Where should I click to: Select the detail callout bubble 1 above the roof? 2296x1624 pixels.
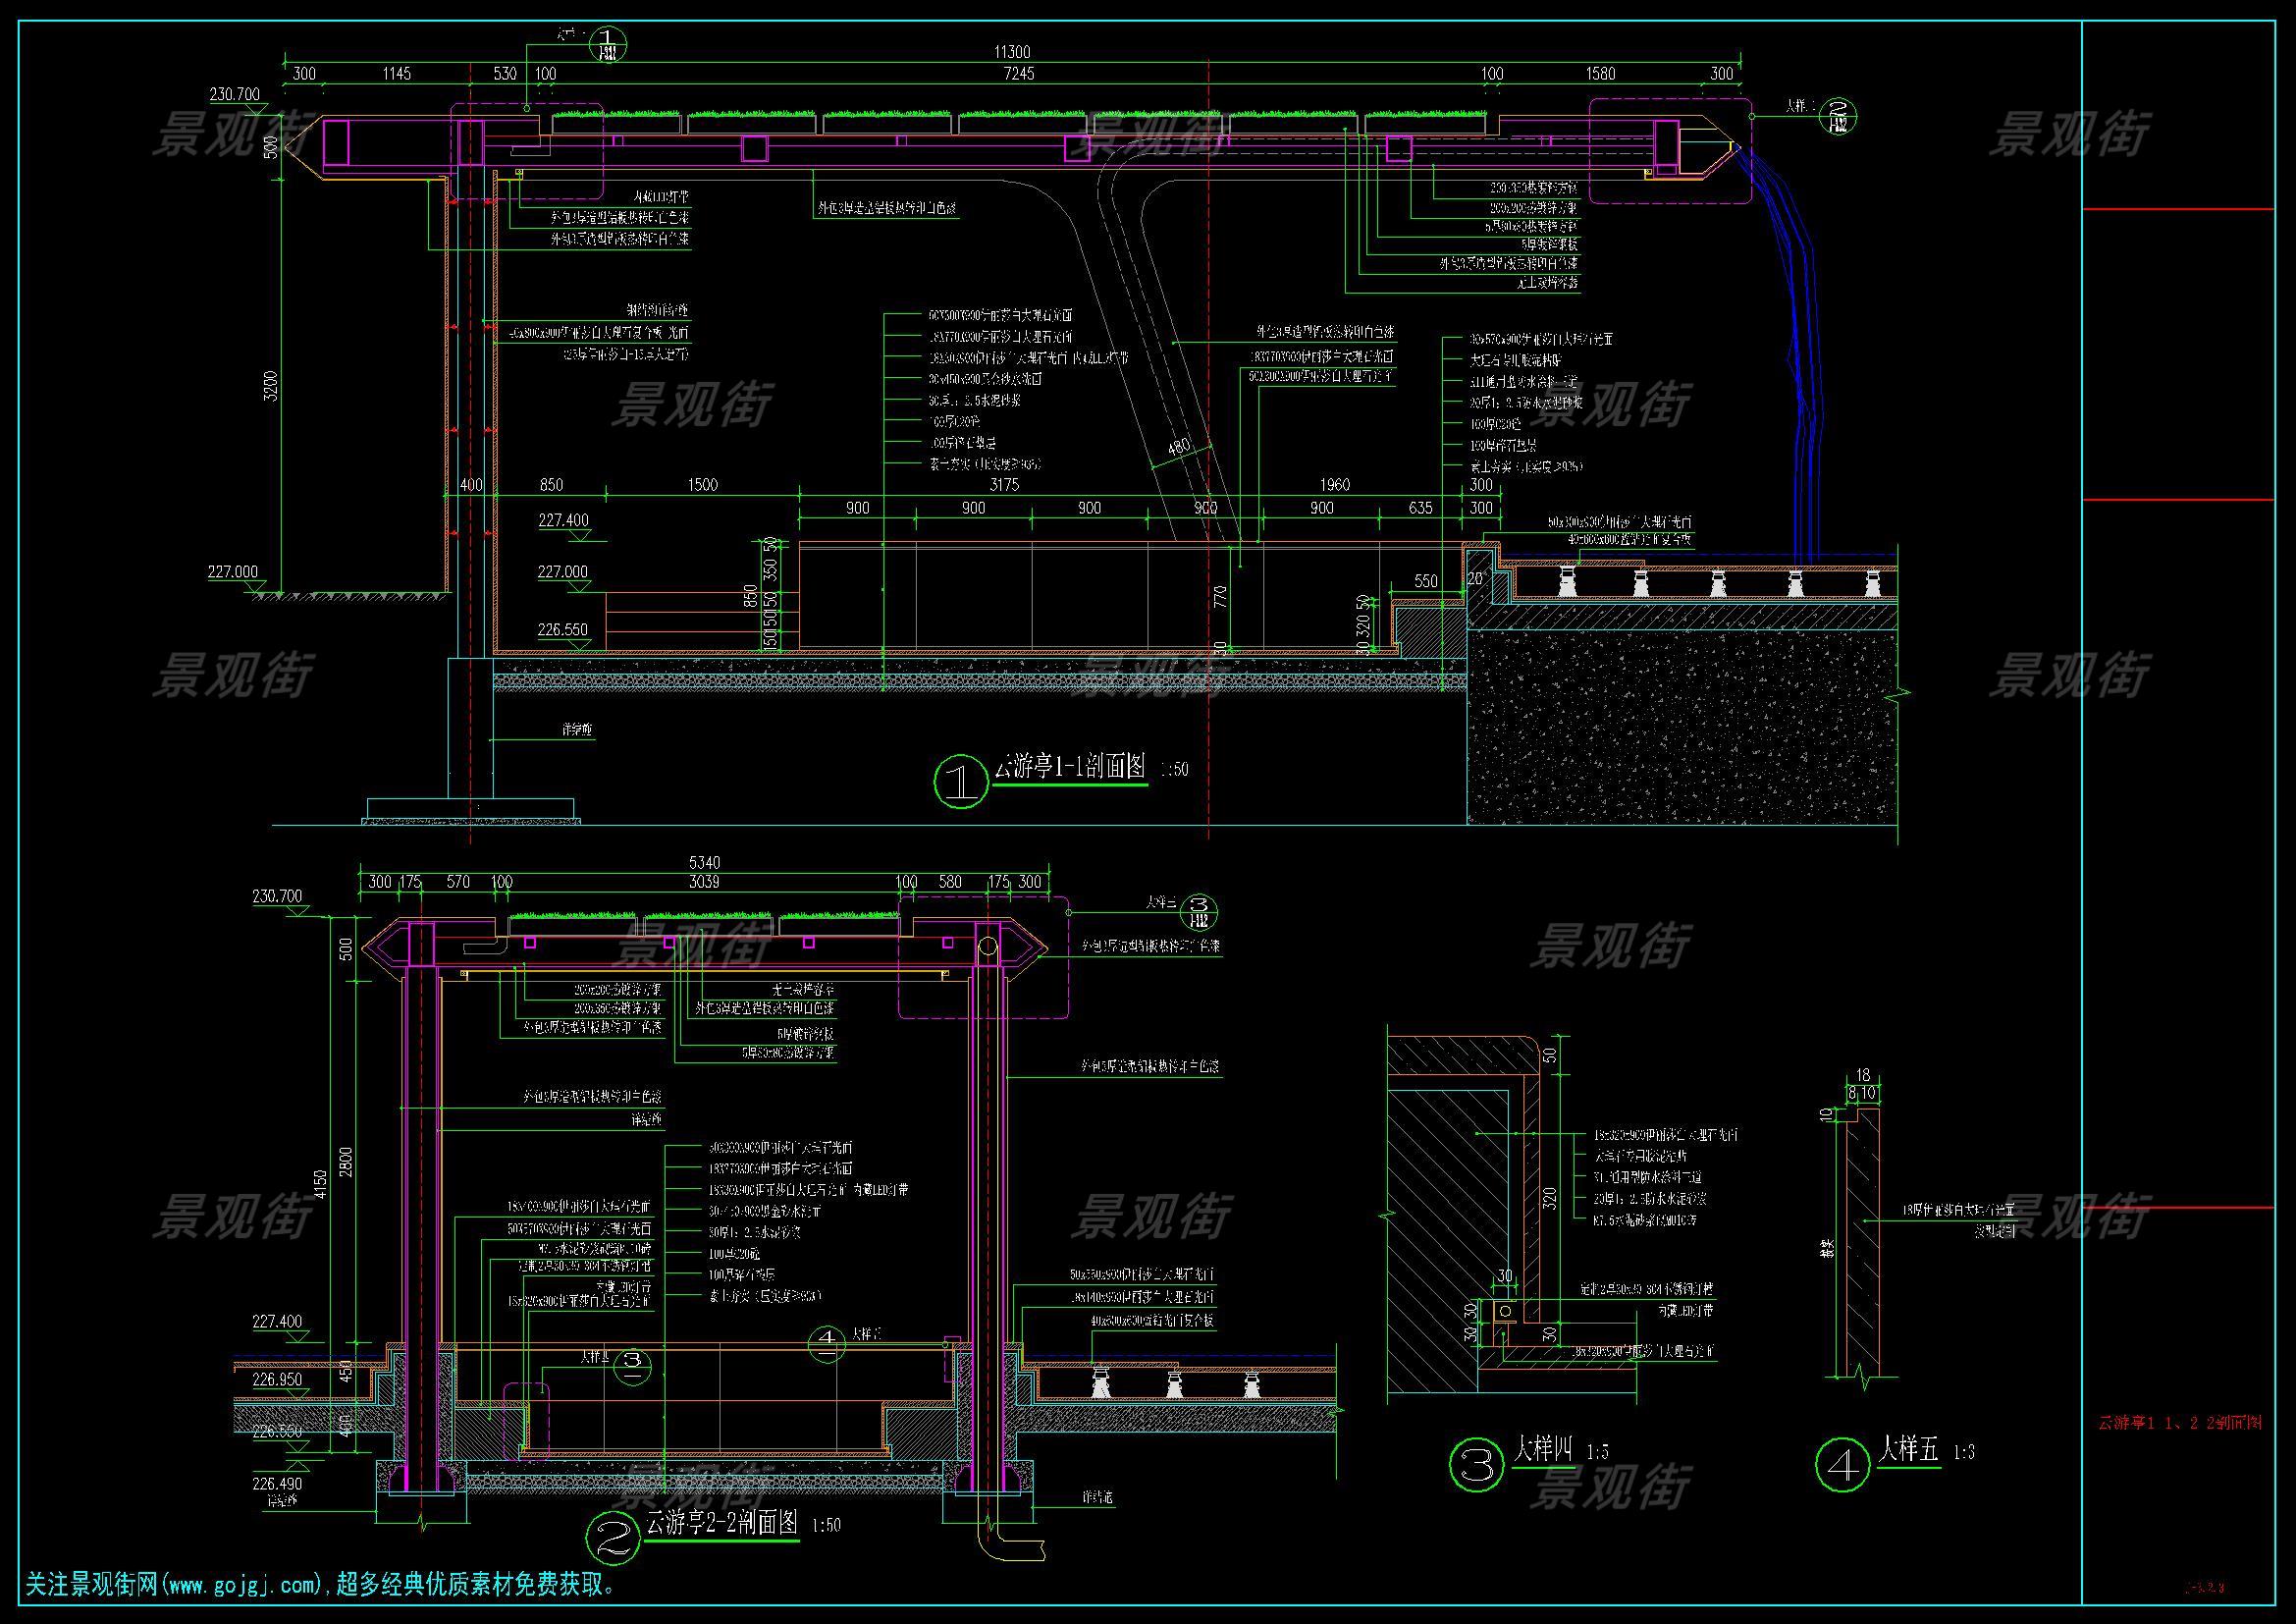(x=607, y=43)
